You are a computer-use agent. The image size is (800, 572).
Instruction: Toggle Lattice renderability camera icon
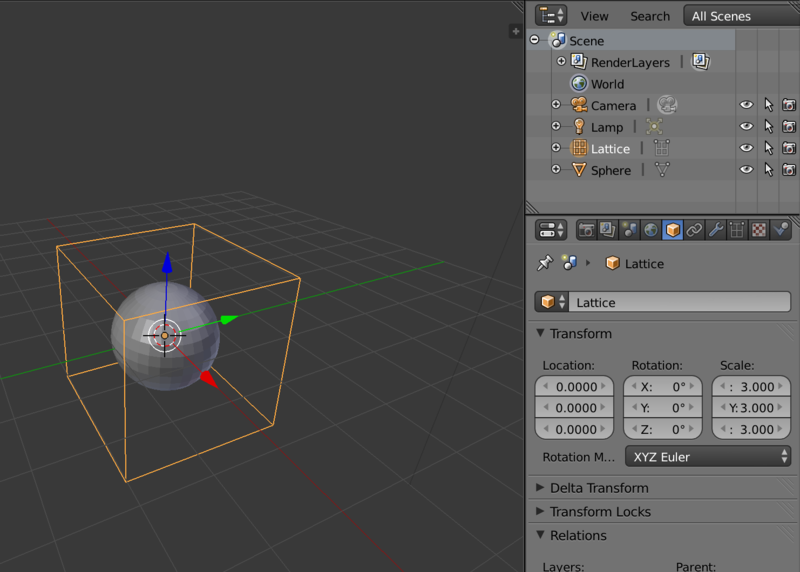pos(789,148)
